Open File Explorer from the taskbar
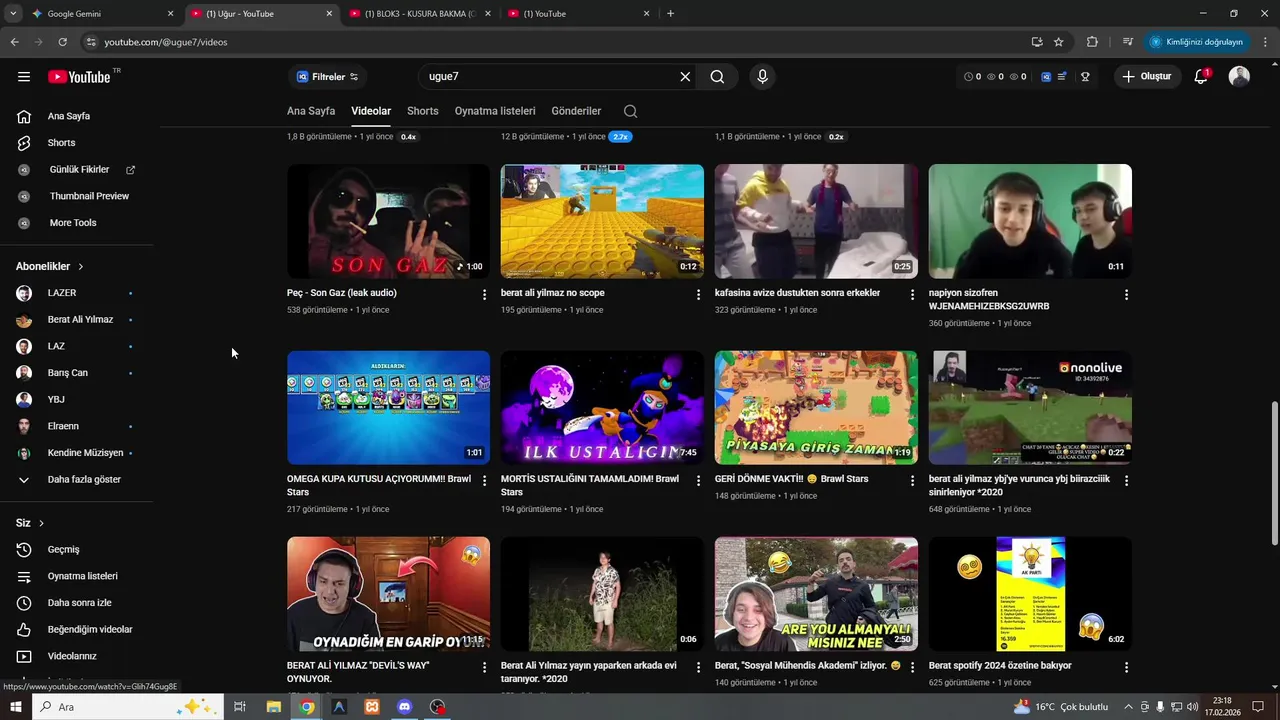The width and height of the screenshot is (1280, 720). (x=273, y=707)
